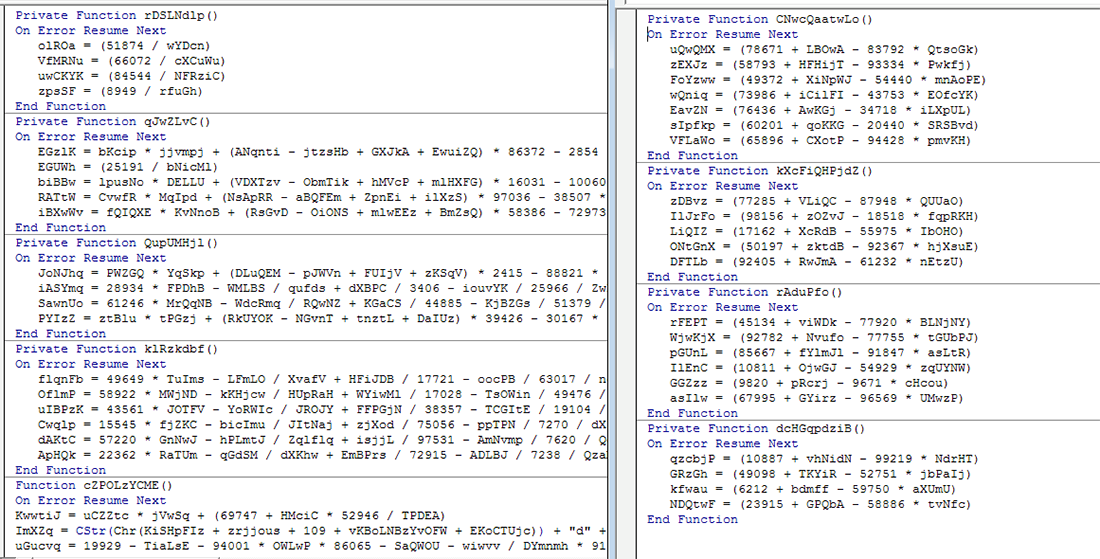This screenshot has width=1100, height=559.
Task: Click the line starting 'pGUnL = (85667'
Action: coord(820,353)
